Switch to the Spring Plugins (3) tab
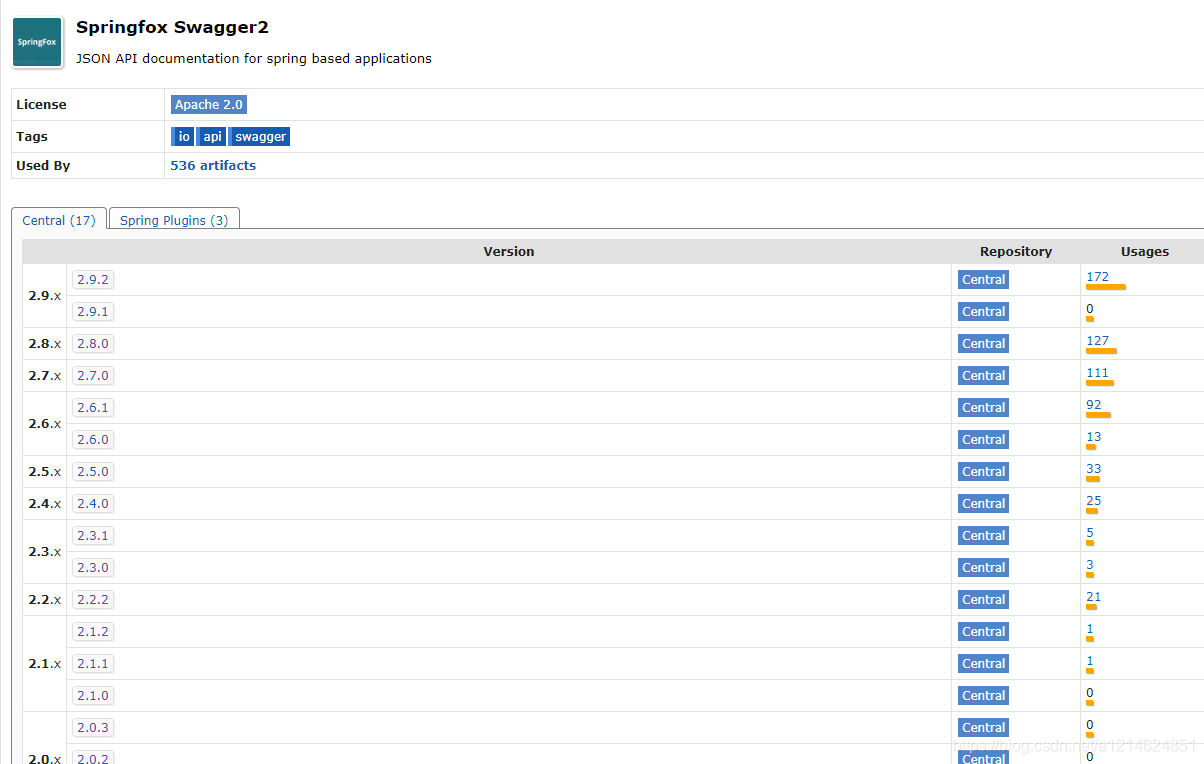The width and height of the screenshot is (1204, 764). pyautogui.click(x=174, y=220)
